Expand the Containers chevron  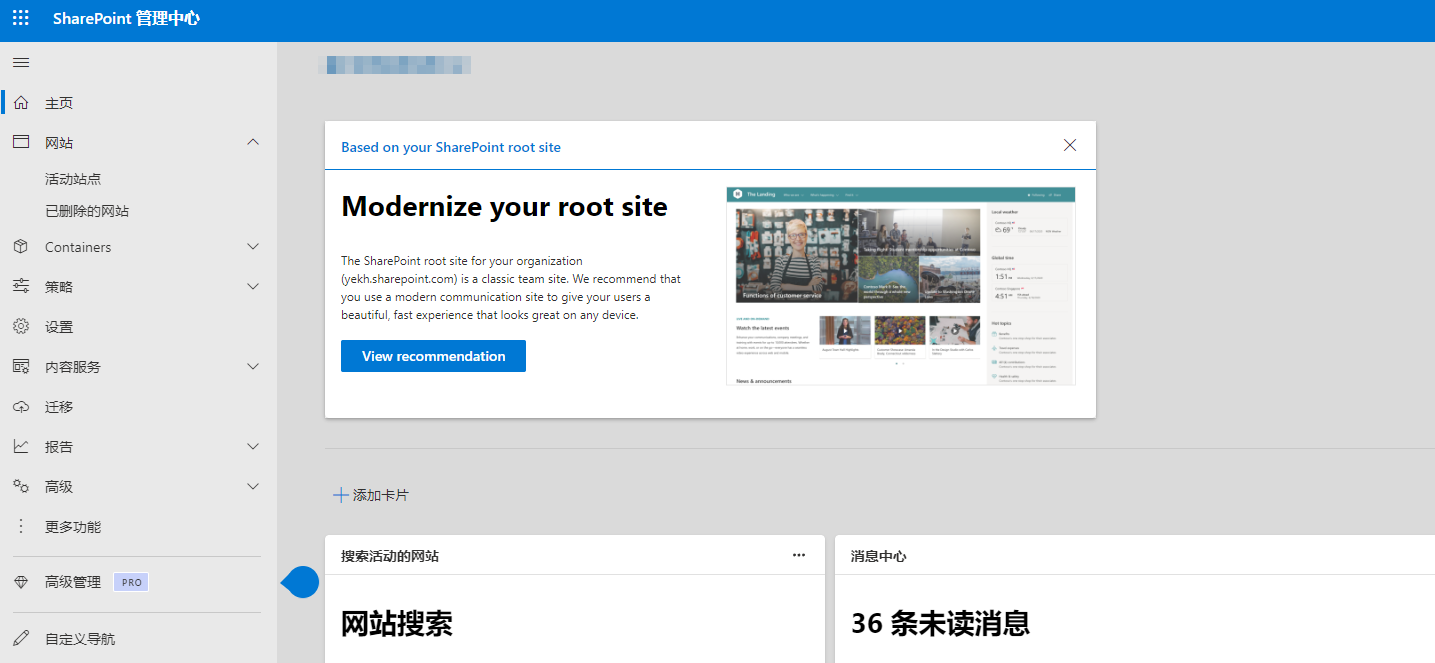pyautogui.click(x=253, y=247)
